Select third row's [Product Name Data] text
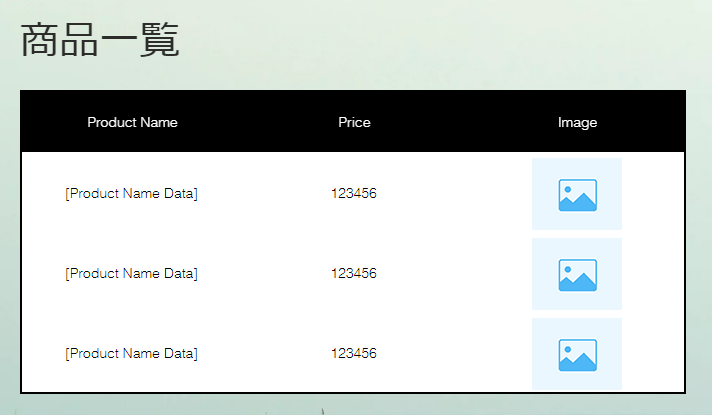Image resolution: width=712 pixels, height=415 pixels. point(131,353)
